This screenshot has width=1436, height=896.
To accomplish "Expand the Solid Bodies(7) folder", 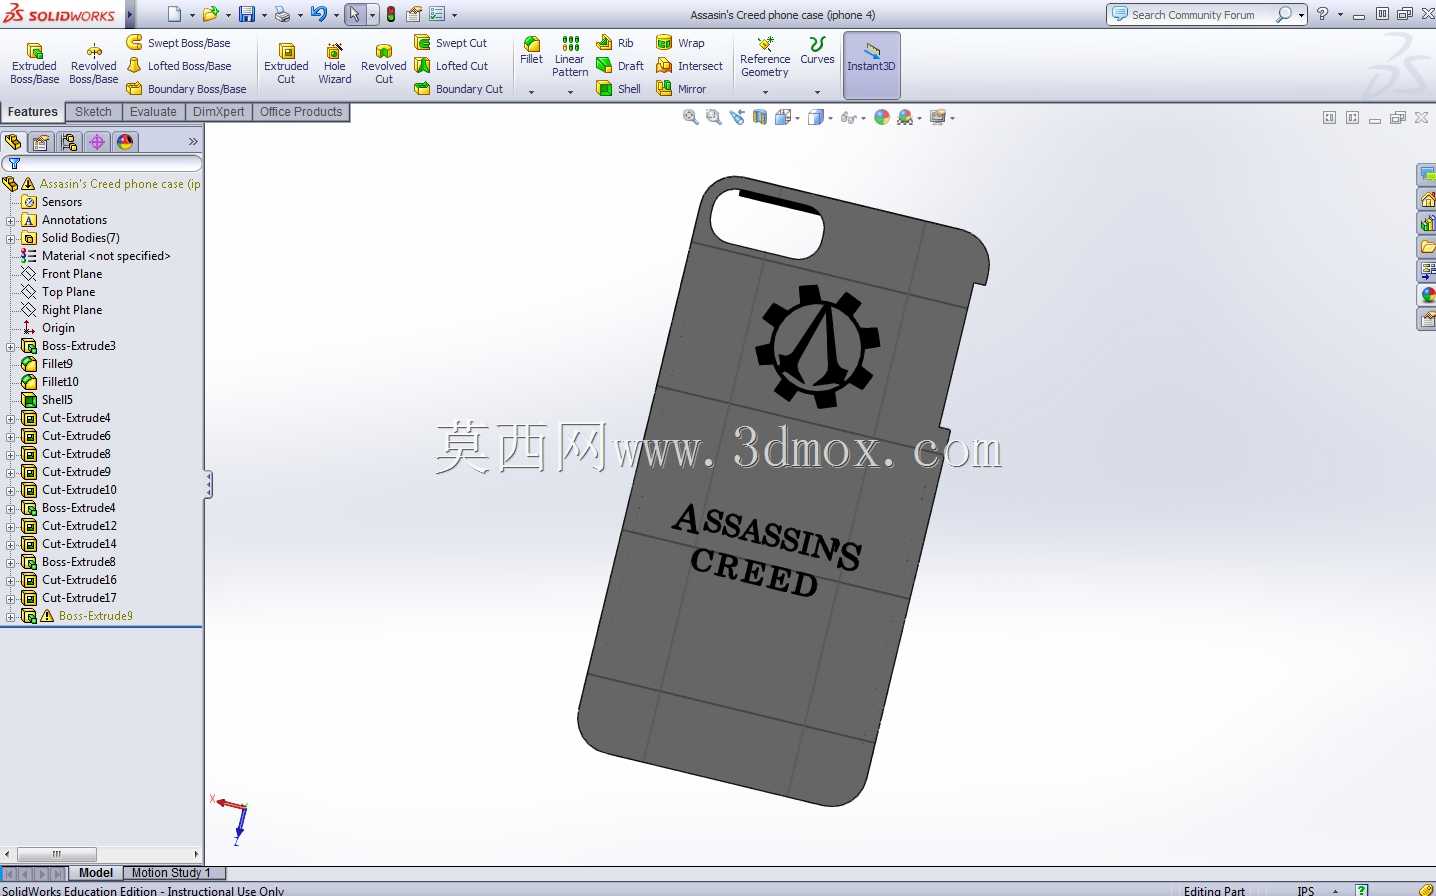I will pyautogui.click(x=11, y=238).
